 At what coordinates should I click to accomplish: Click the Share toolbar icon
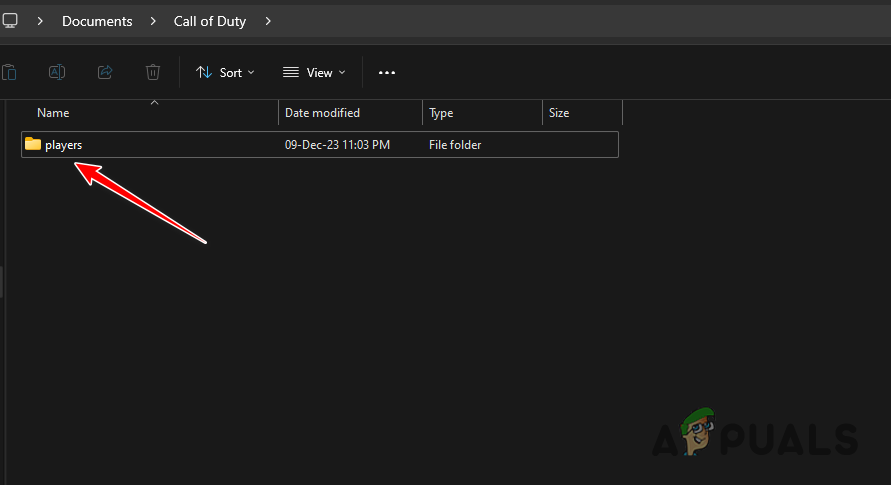(105, 72)
